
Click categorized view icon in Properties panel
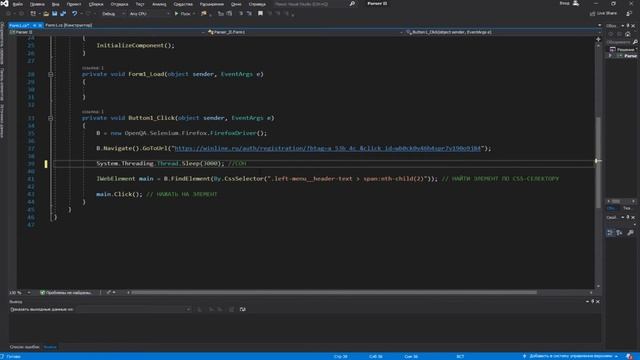pyautogui.click(x=610, y=233)
